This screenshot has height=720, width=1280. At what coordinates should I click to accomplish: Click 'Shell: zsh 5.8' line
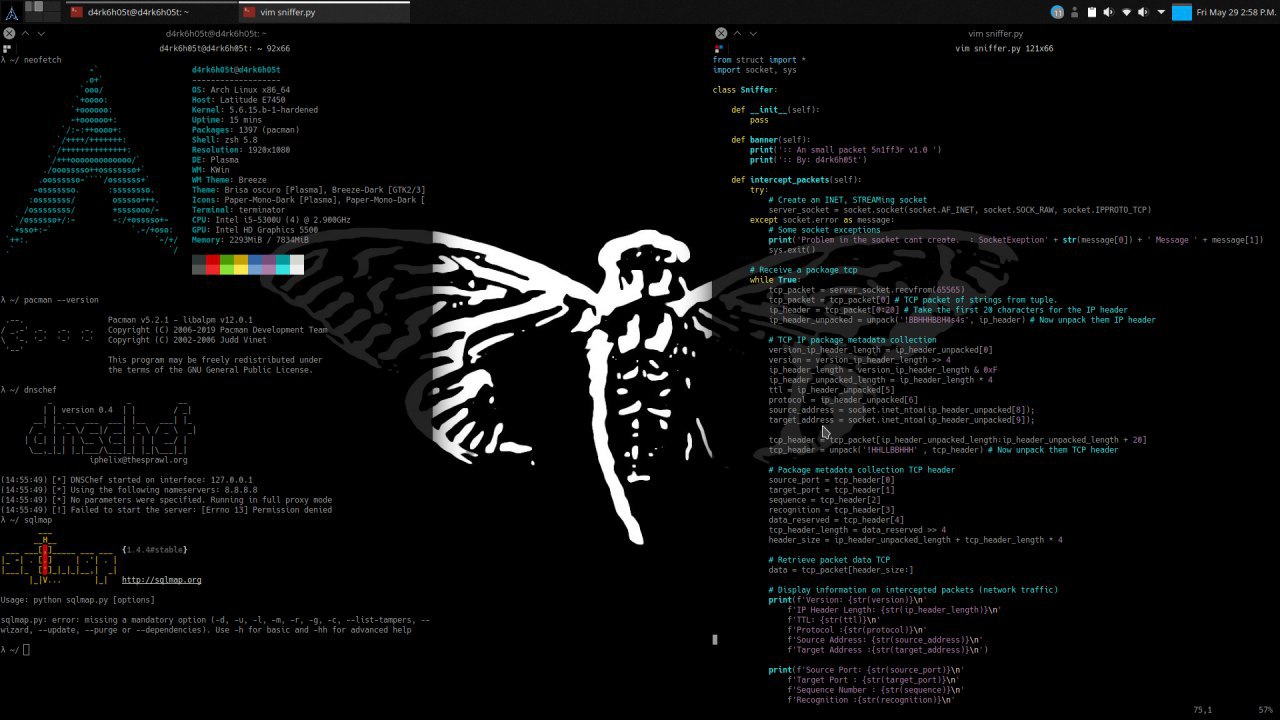[224, 140]
